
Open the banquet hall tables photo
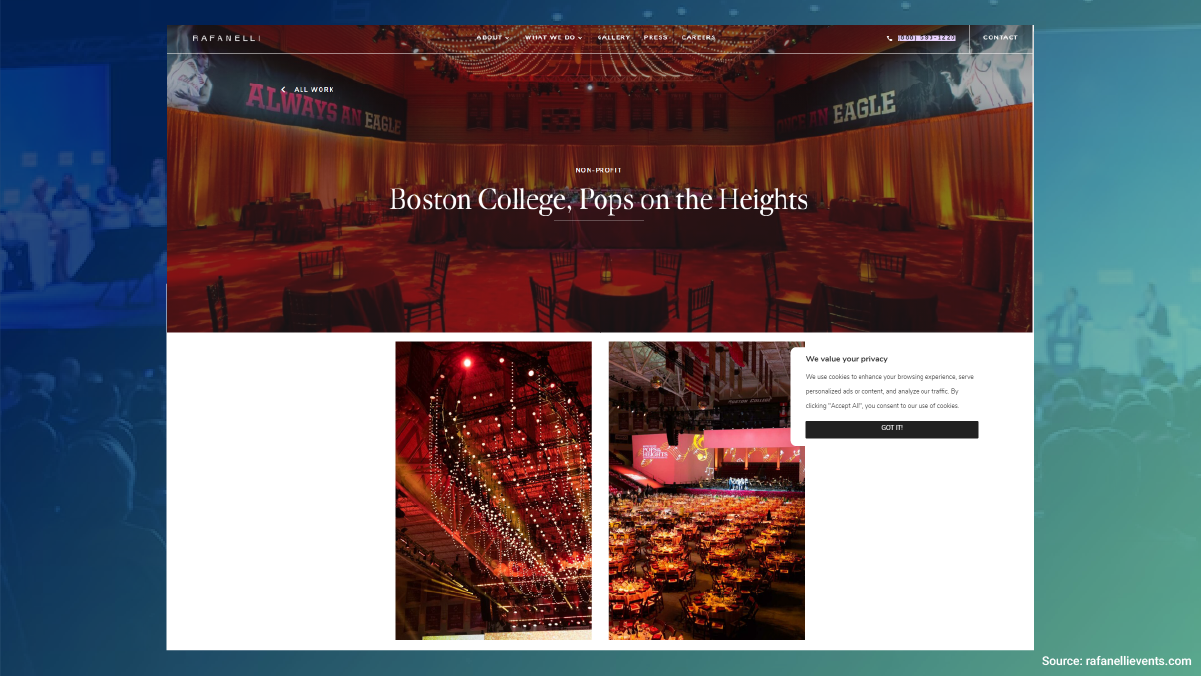[706, 491]
